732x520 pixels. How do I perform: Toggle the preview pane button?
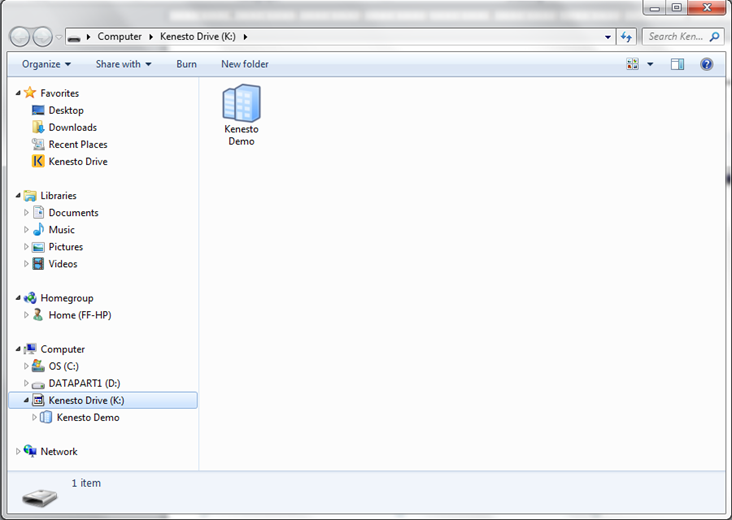677,64
